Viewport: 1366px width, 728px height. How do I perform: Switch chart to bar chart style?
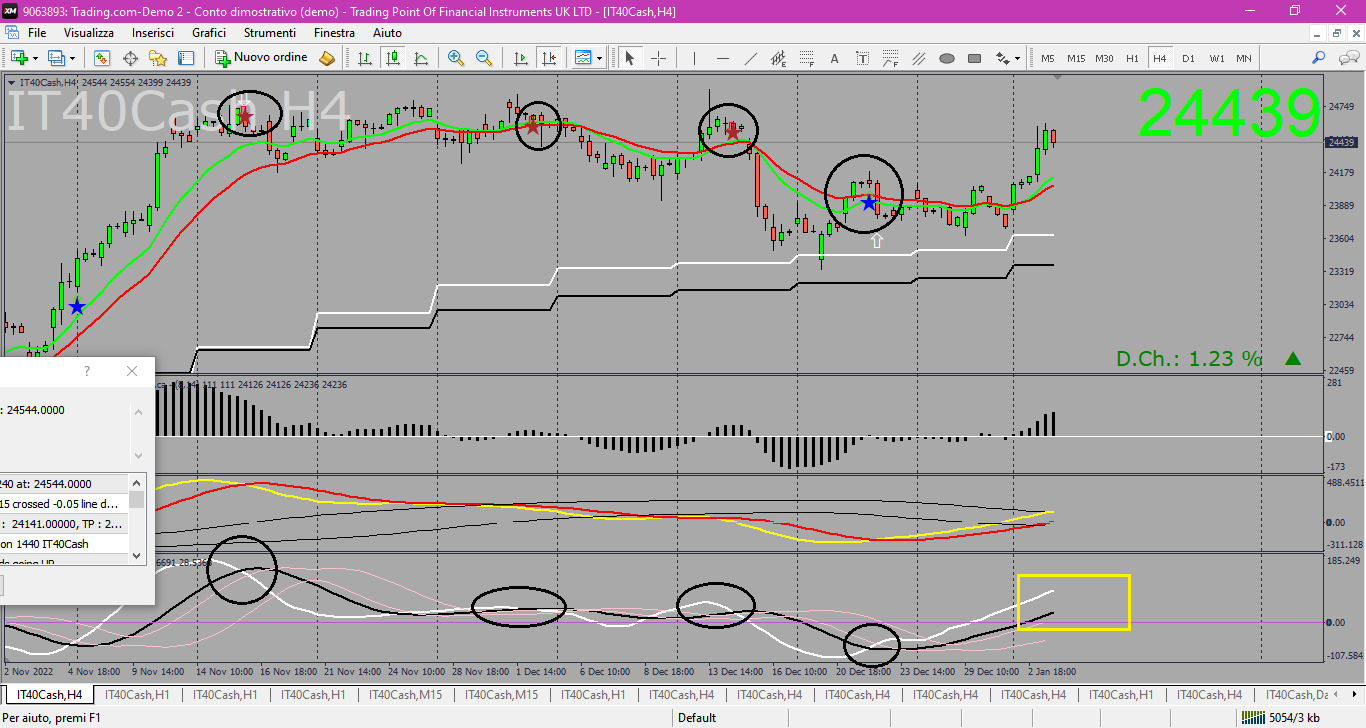tap(365, 58)
